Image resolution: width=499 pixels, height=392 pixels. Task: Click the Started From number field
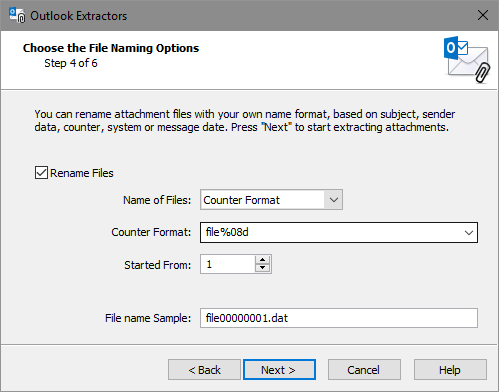click(228, 264)
